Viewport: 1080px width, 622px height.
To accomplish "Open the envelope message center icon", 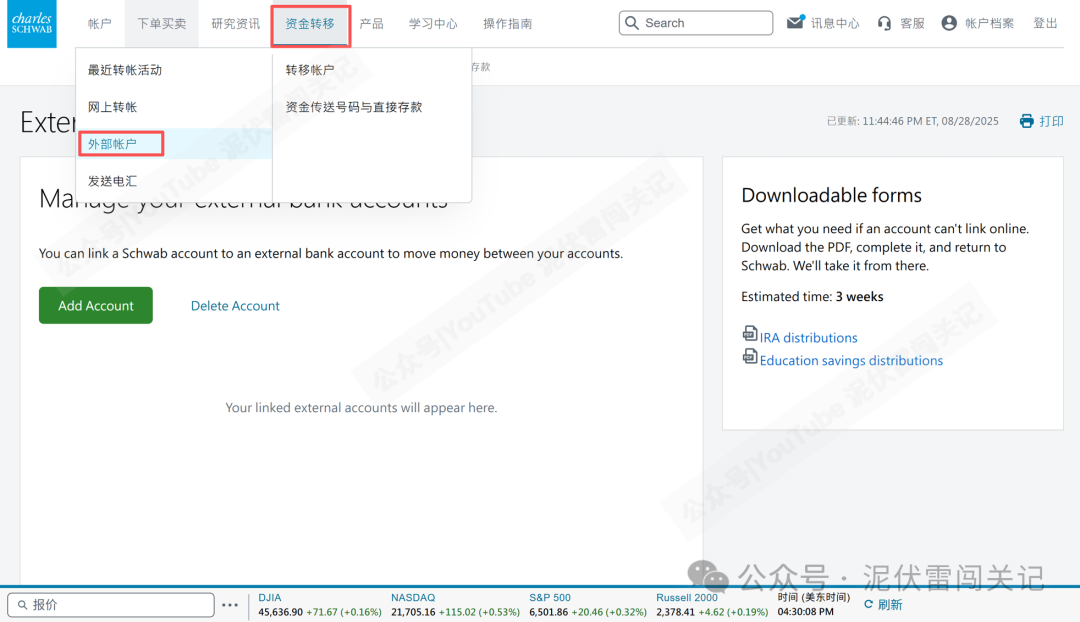I will 796,22.
